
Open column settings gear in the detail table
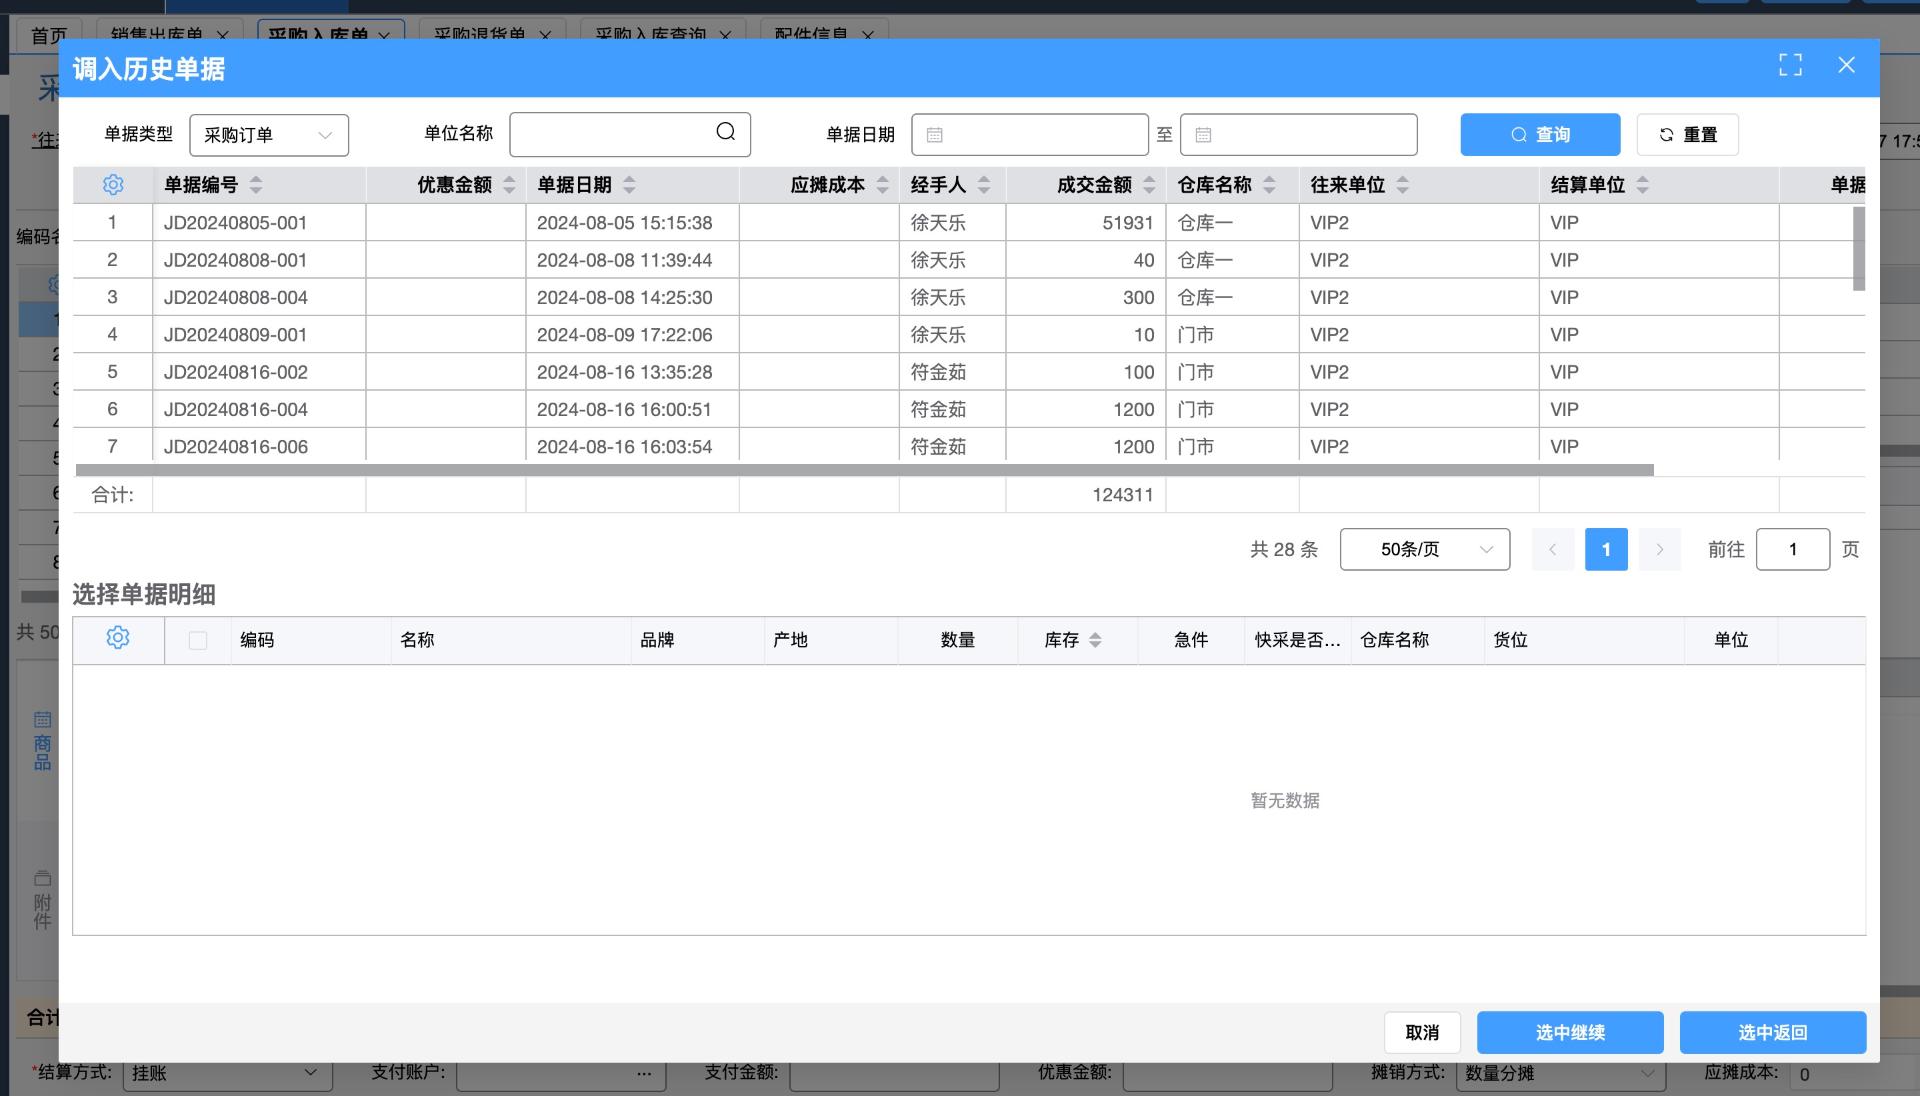coord(118,638)
